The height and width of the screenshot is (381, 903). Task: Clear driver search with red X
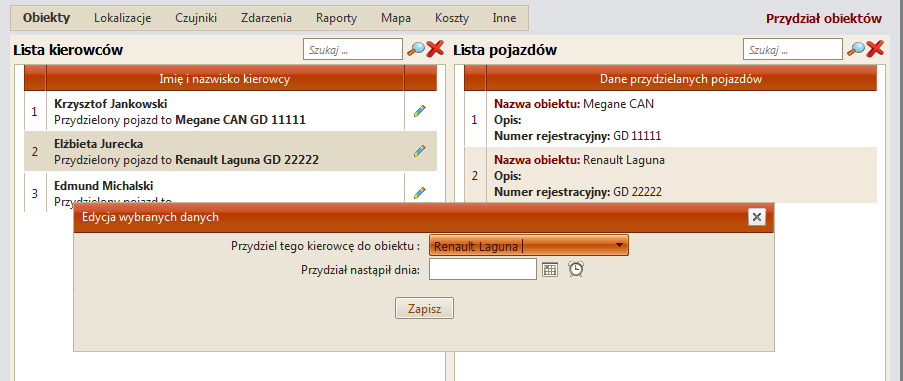click(x=435, y=49)
